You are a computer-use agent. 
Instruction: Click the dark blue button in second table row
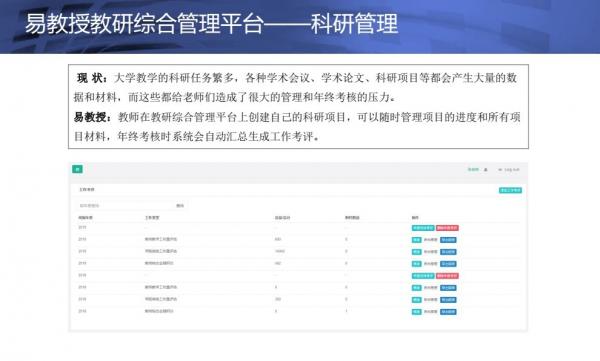[x=448, y=240]
